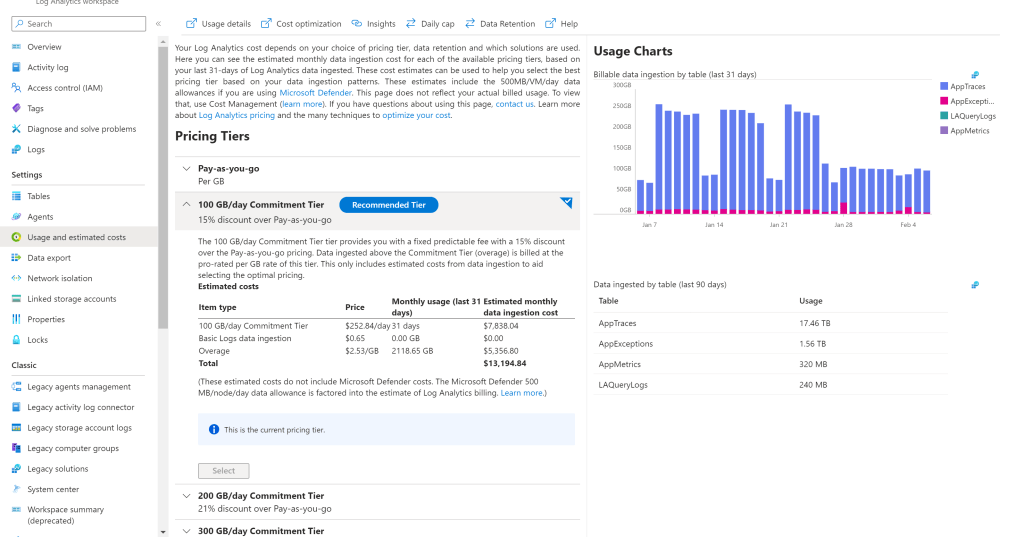This screenshot has height=537, width=1024.
Task: Click the AppTraces legend color swatch
Action: tap(944, 86)
